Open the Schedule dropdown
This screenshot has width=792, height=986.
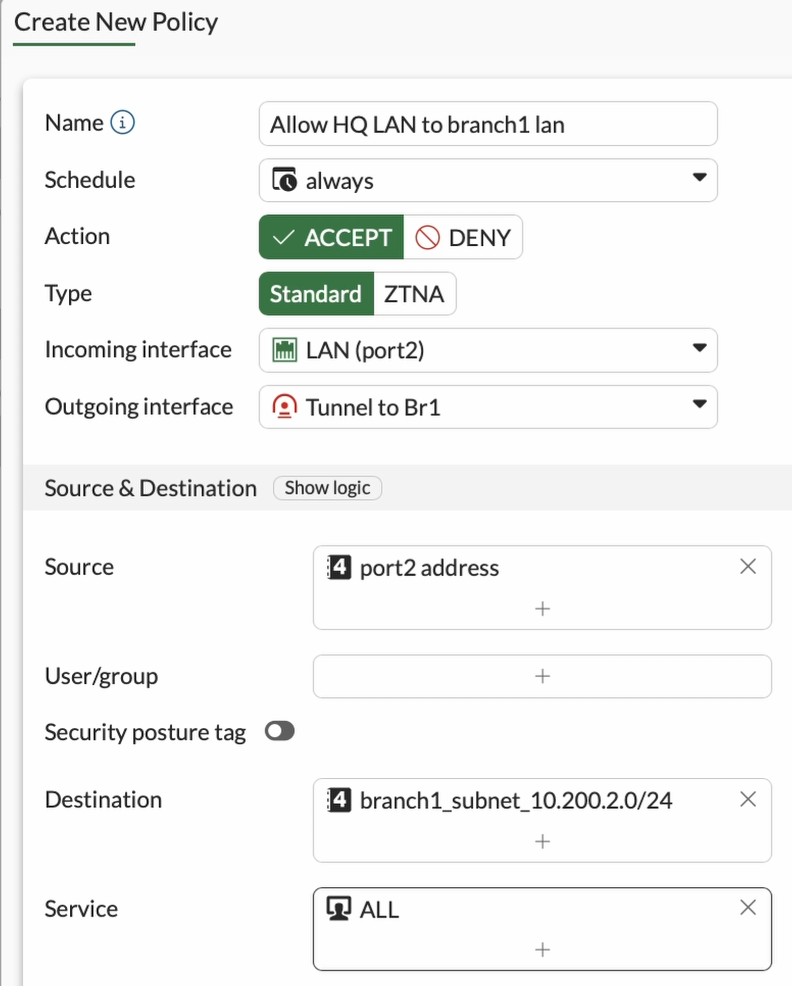point(488,181)
